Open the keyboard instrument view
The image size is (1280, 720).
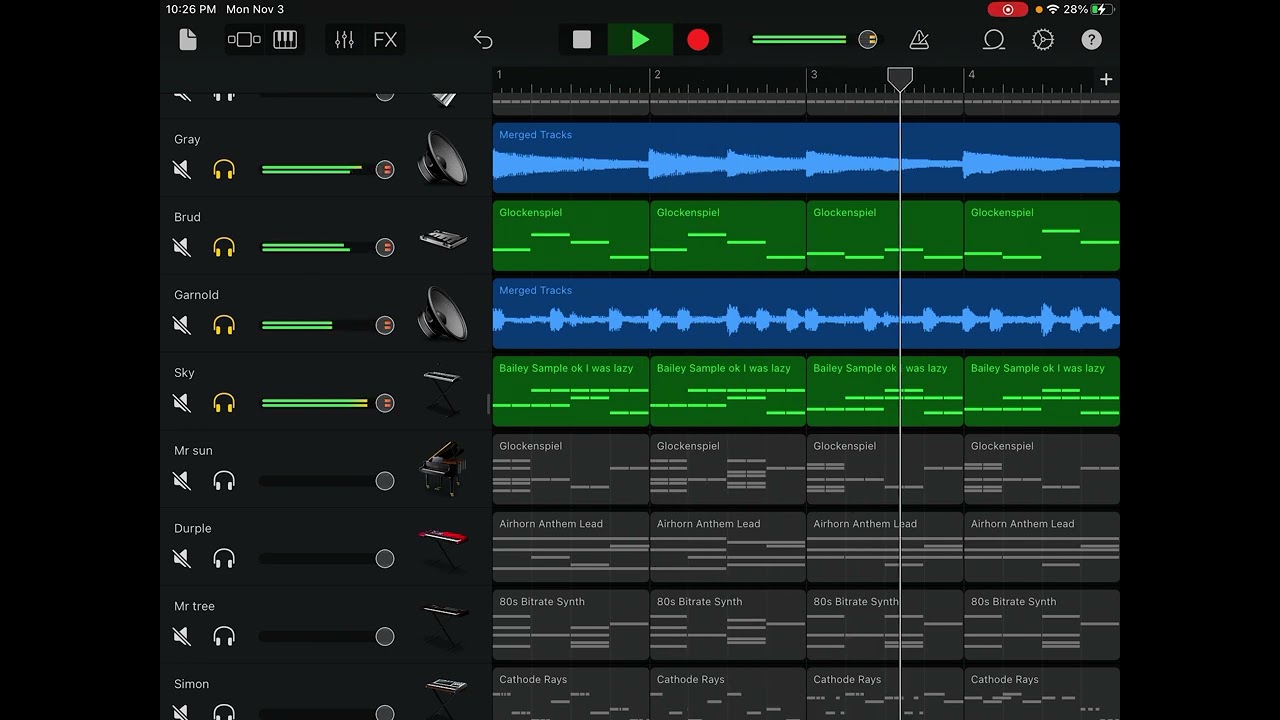click(285, 40)
